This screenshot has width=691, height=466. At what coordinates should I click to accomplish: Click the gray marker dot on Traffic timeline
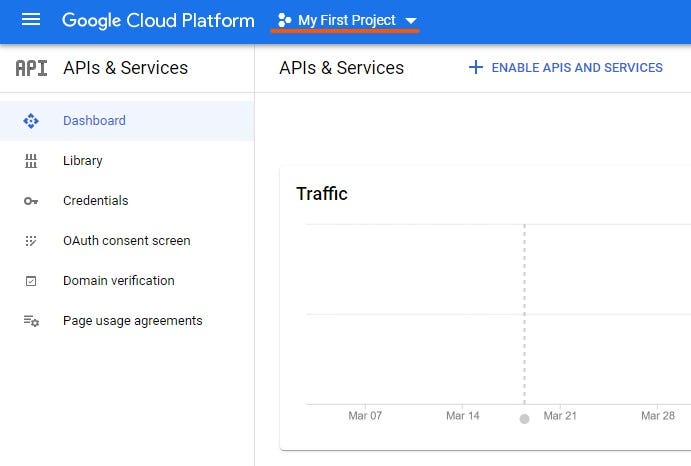coord(524,419)
